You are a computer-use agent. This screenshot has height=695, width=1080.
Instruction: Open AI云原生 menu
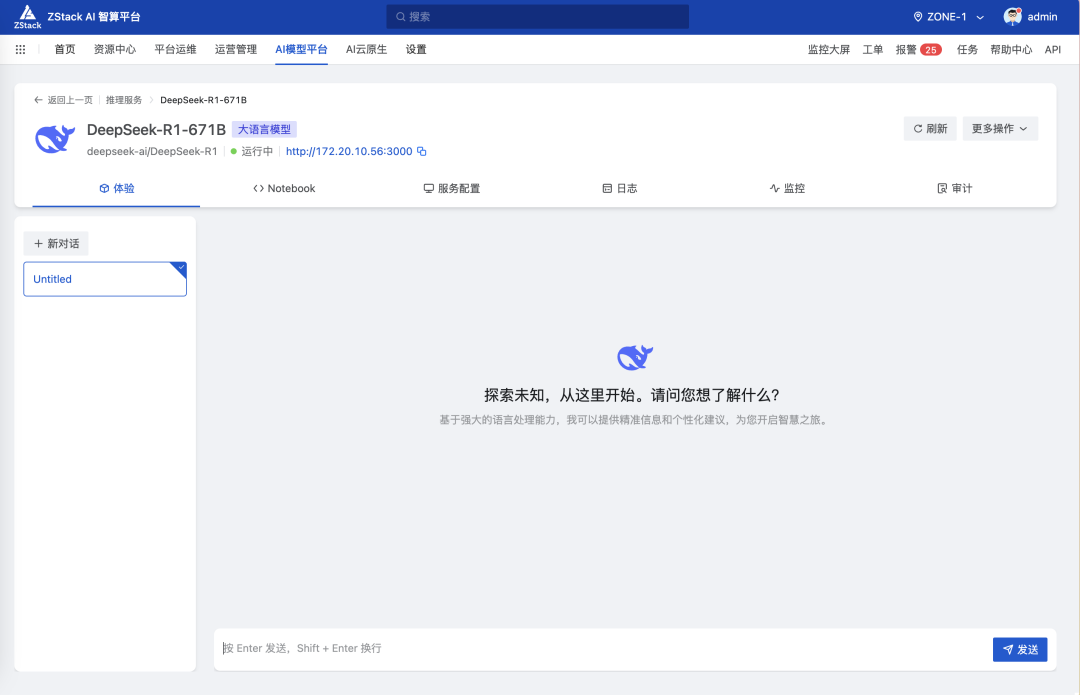point(366,50)
